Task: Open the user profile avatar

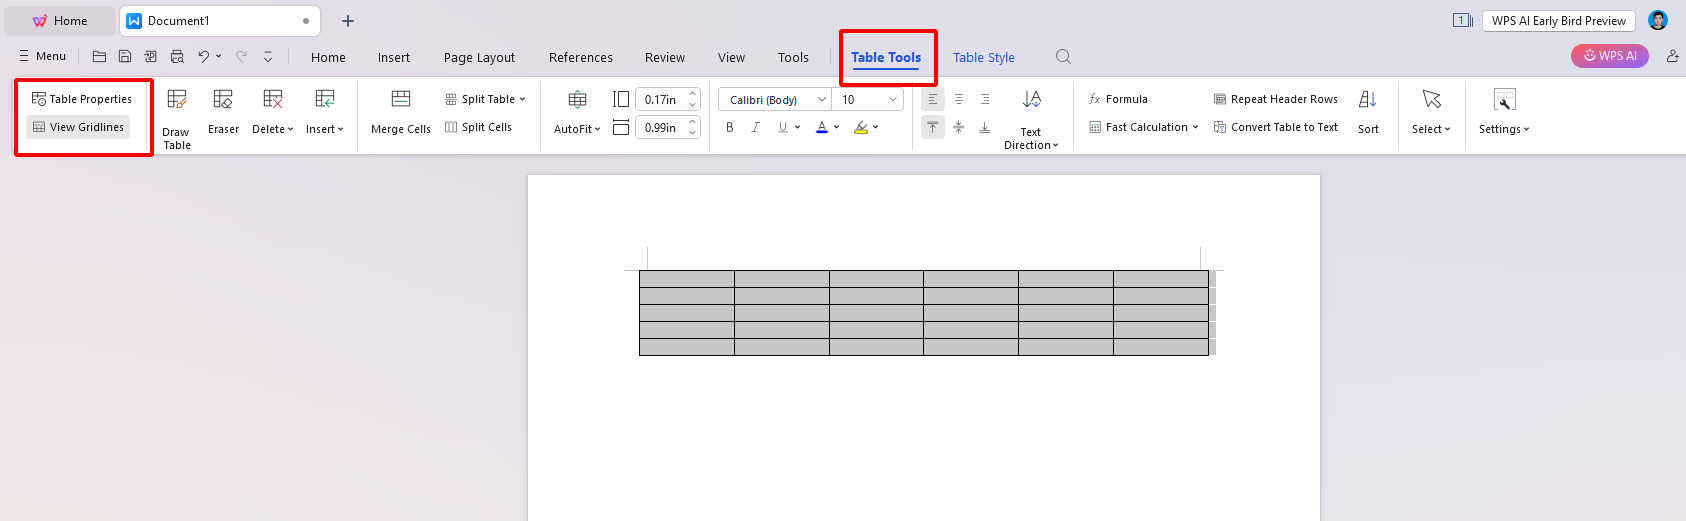Action: 1658,20
